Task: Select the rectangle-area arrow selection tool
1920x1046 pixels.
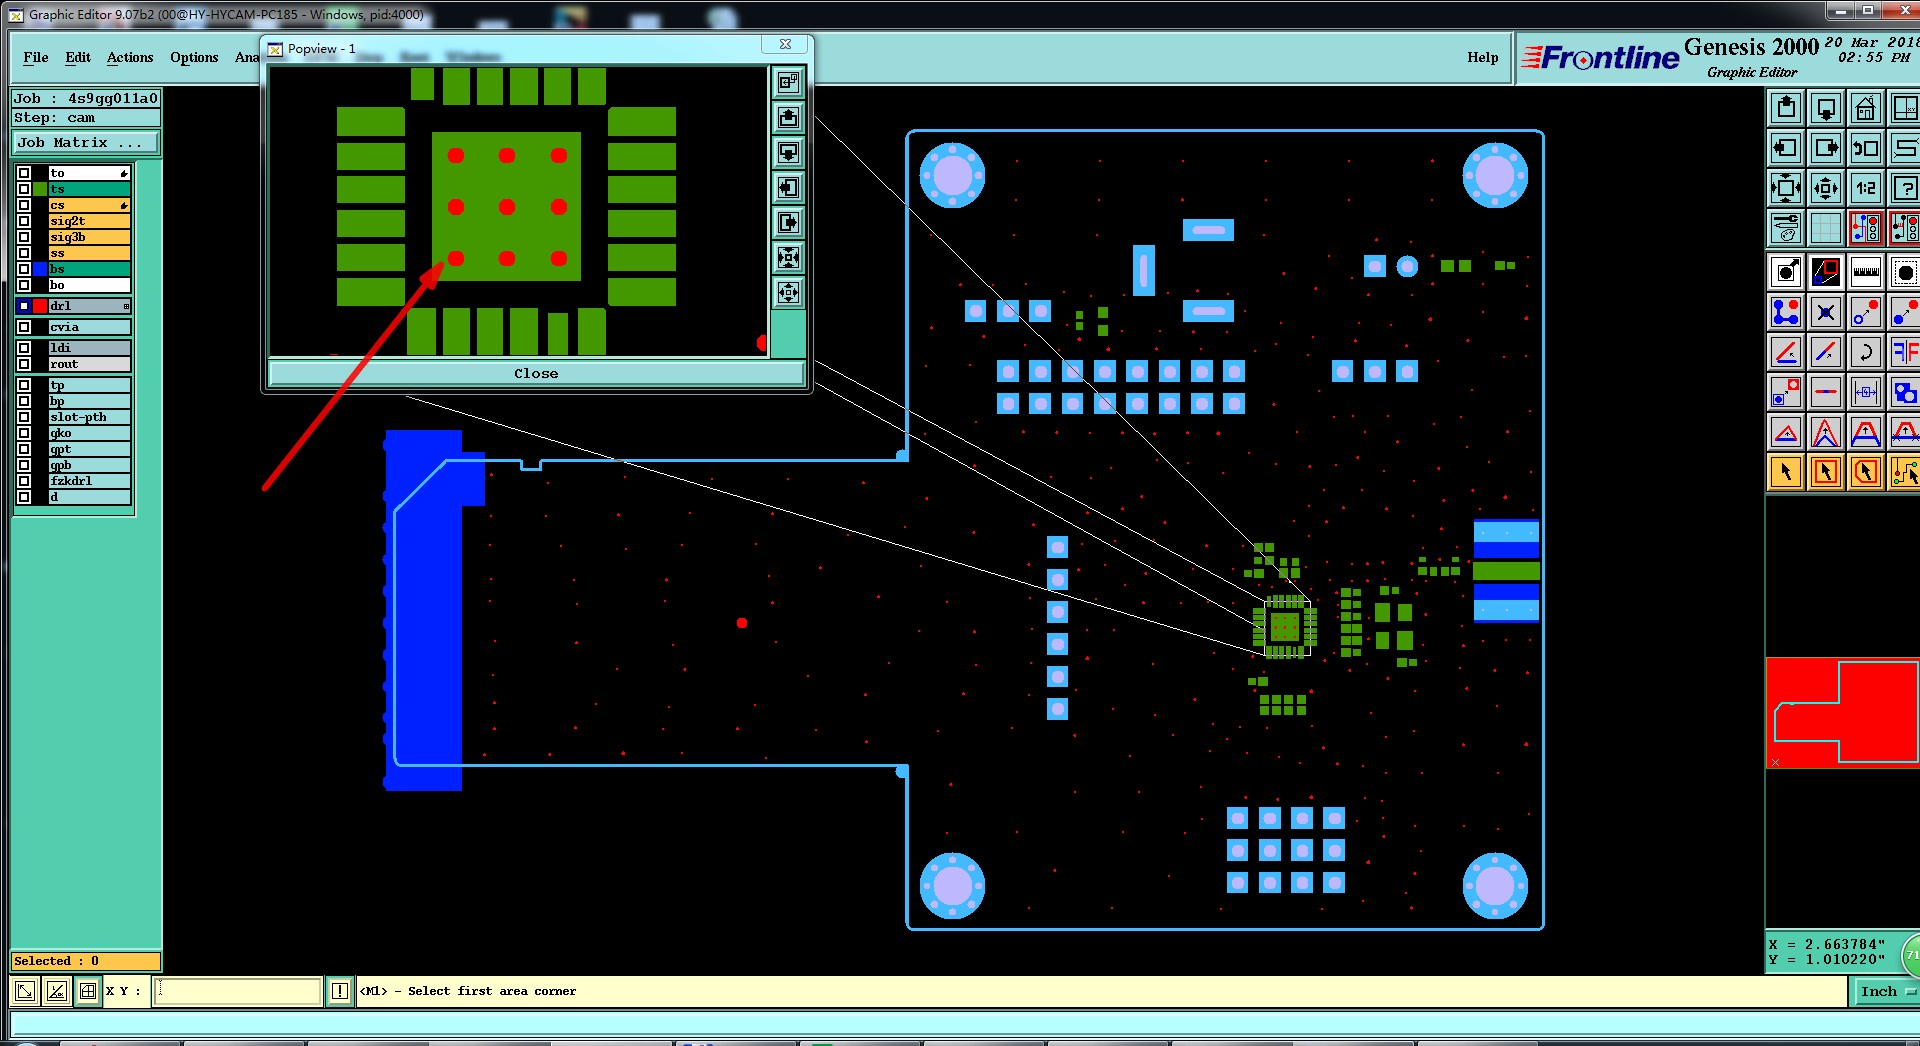Action: pos(1826,472)
